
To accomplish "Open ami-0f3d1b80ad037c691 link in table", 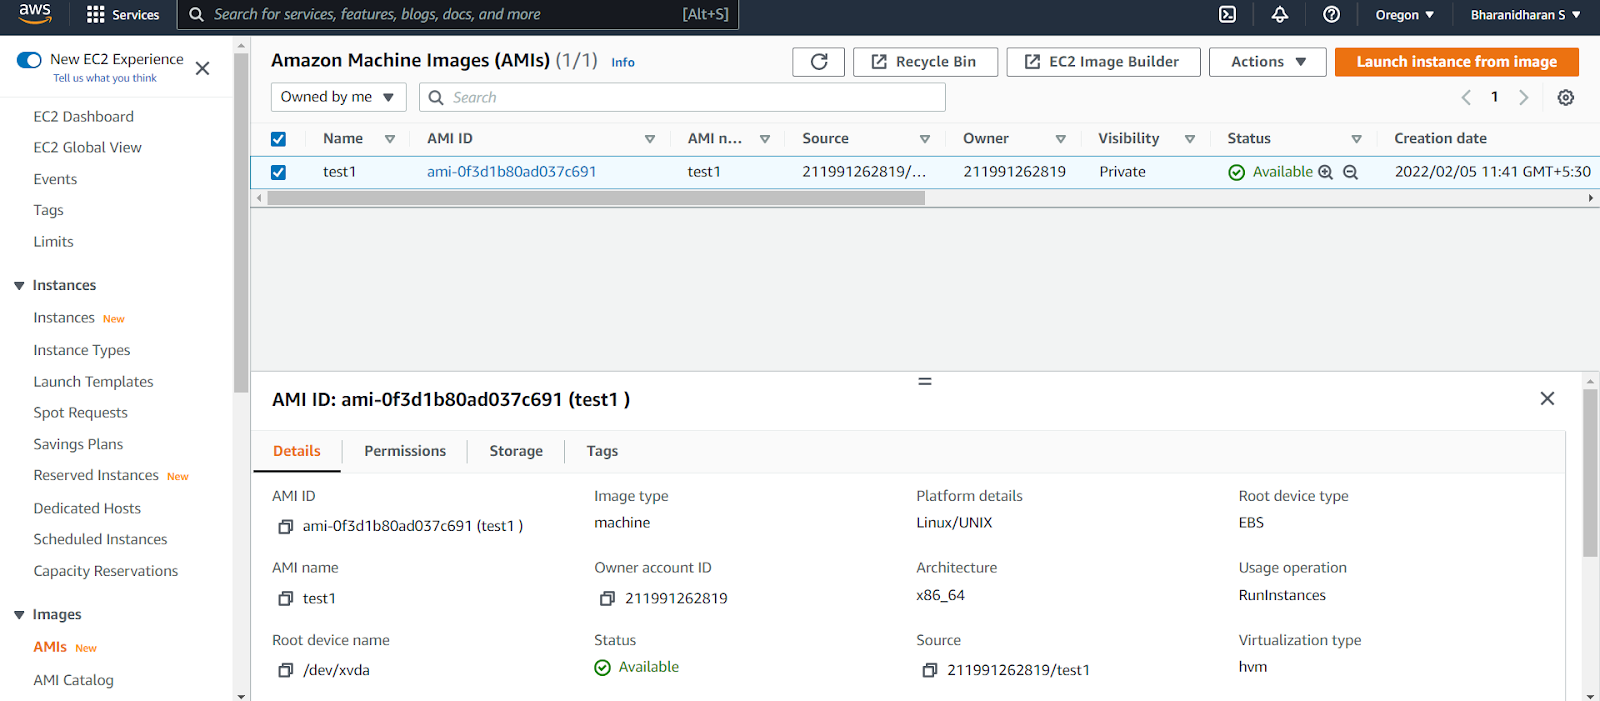I will [x=511, y=172].
